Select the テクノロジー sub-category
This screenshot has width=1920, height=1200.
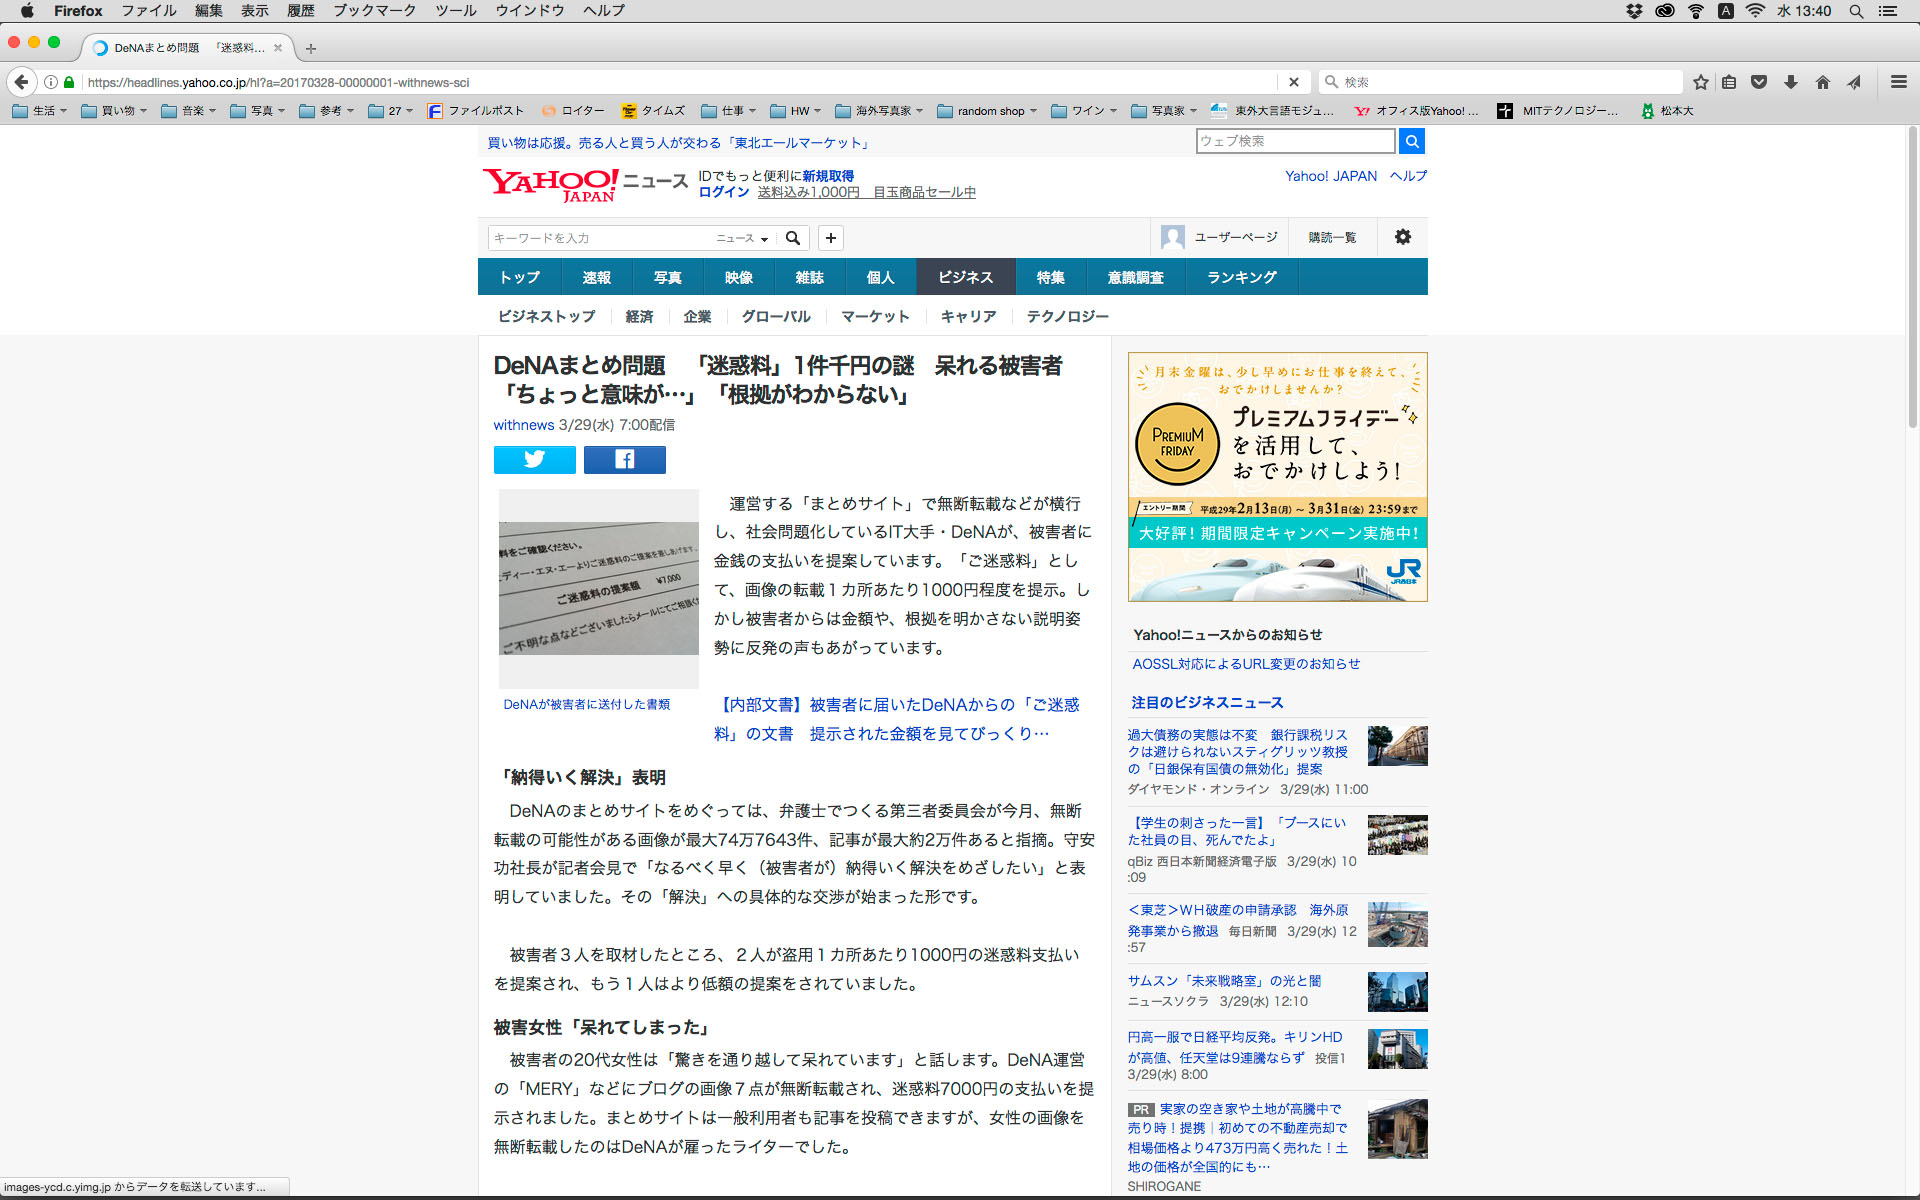pos(1067,316)
